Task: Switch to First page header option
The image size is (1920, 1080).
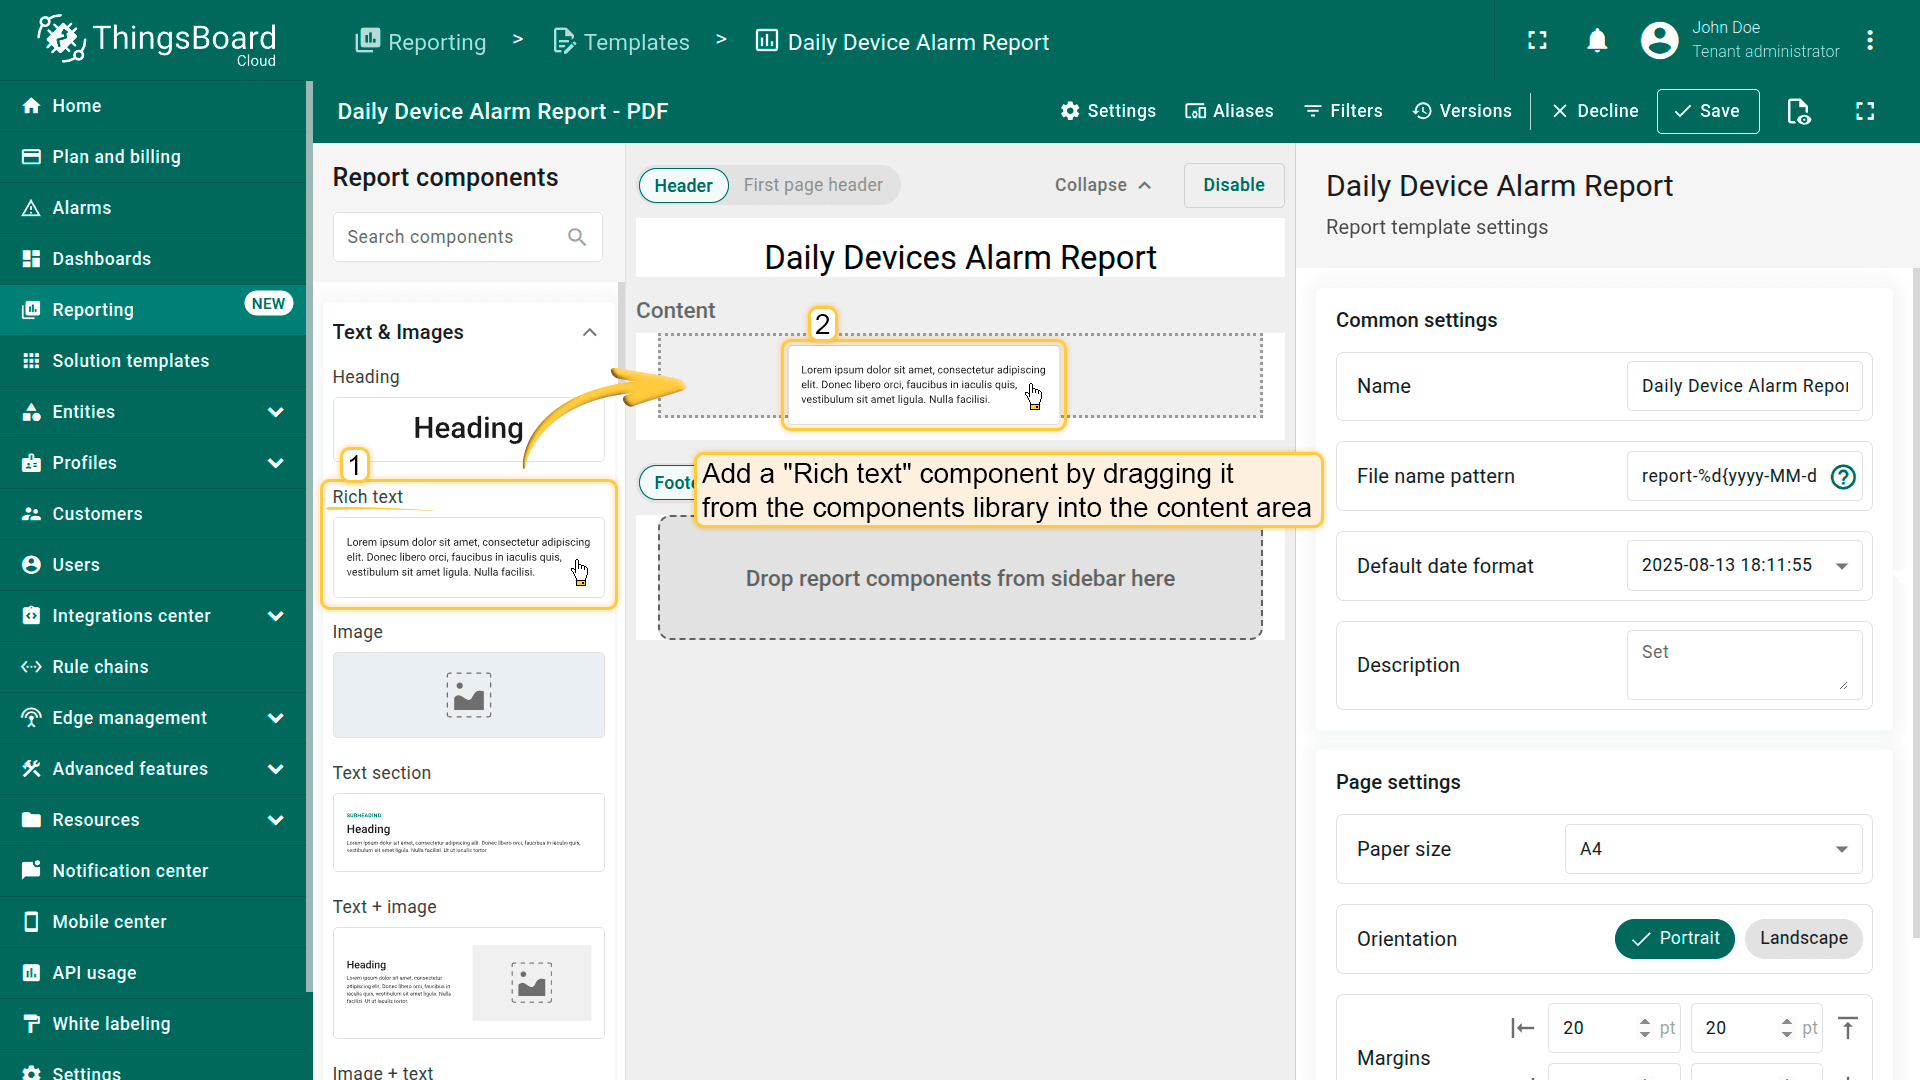Action: (x=812, y=185)
